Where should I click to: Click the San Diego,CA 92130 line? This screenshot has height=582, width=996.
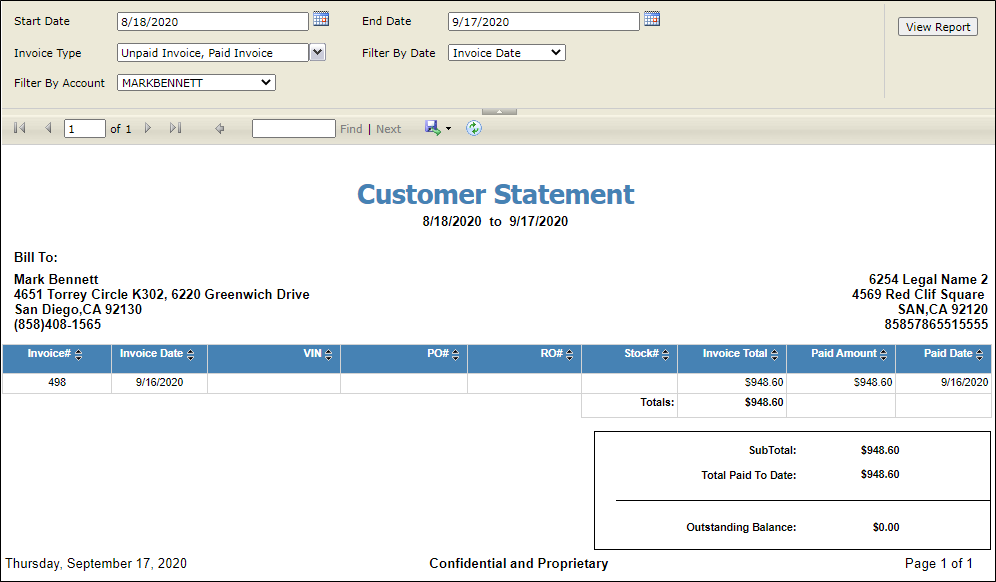(78, 310)
